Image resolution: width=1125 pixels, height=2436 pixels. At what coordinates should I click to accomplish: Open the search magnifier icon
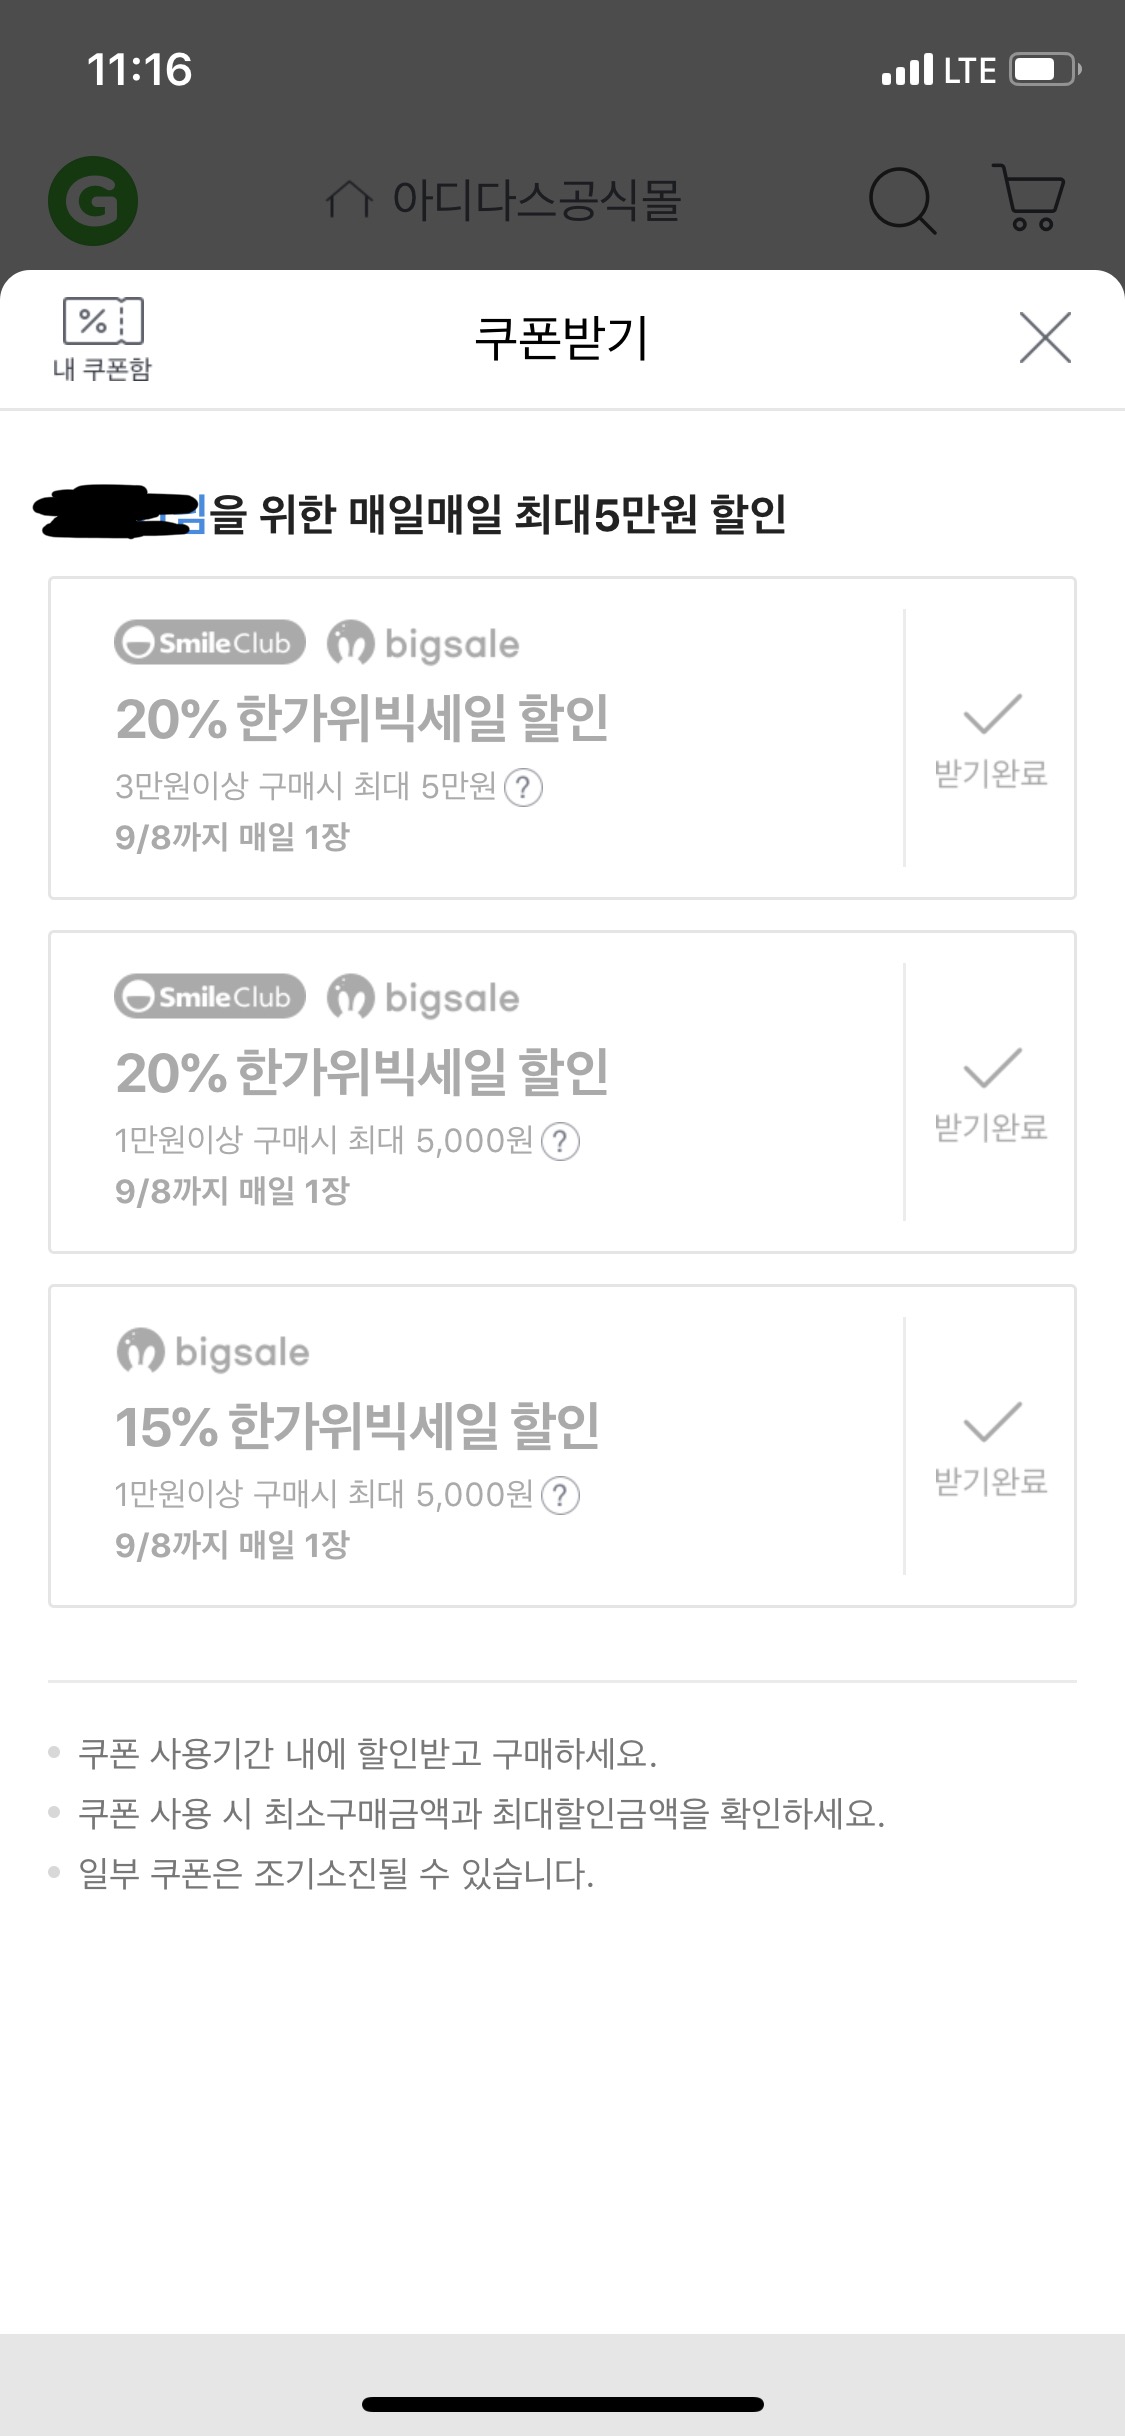(903, 200)
